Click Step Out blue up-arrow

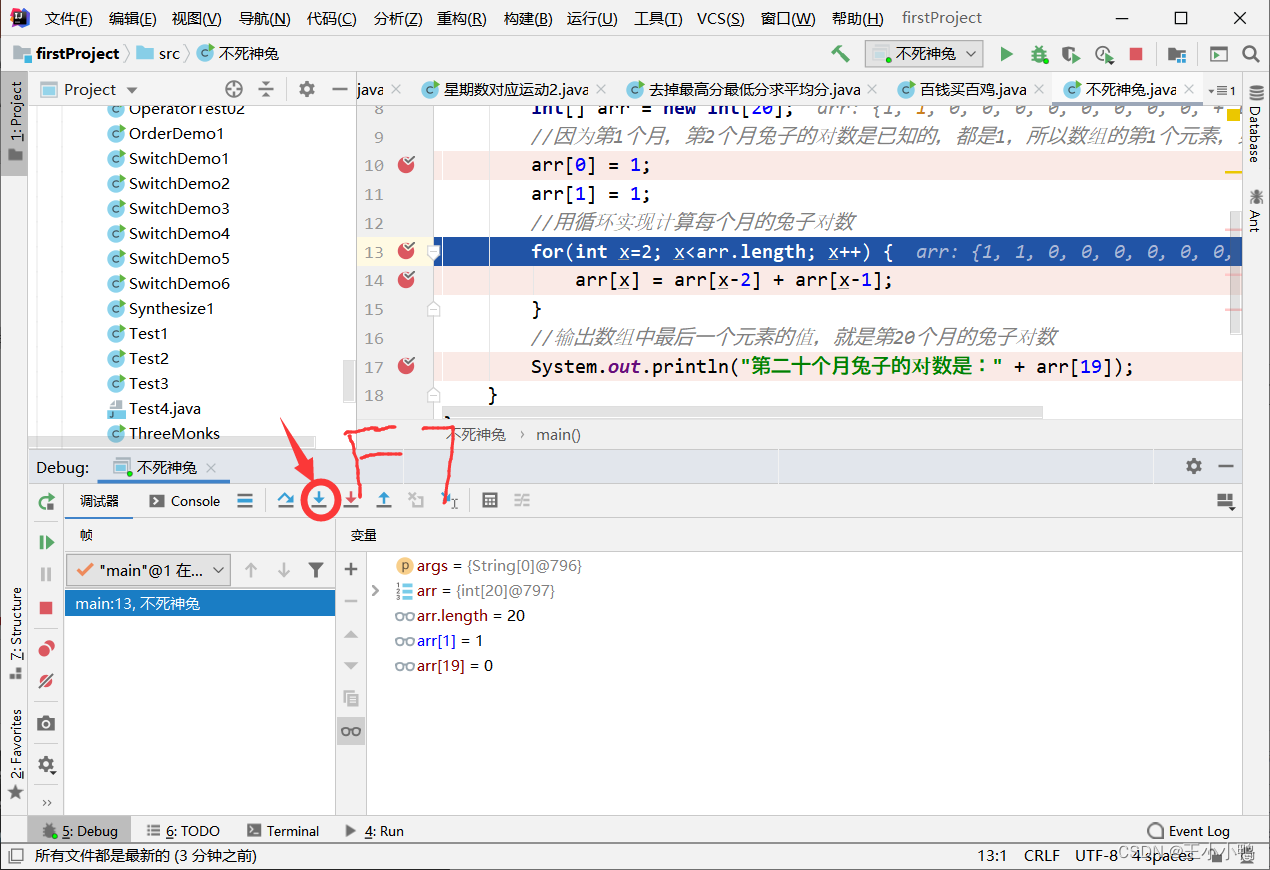384,500
